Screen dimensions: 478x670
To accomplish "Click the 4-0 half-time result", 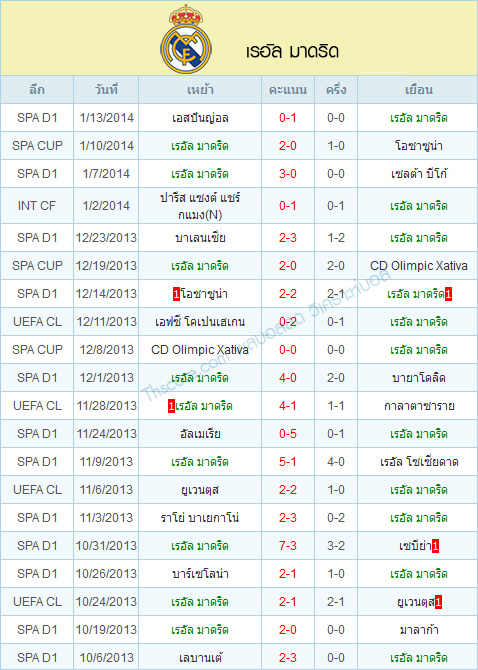I will tap(336, 462).
